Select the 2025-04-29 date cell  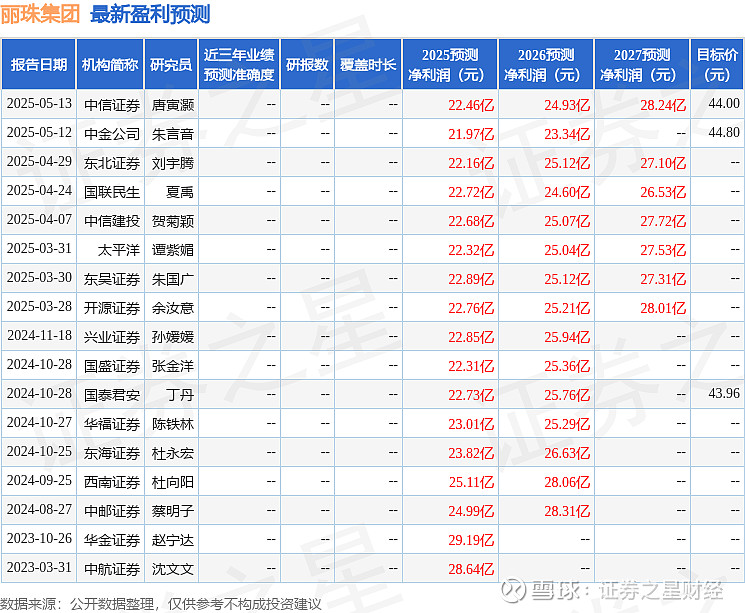(x=39, y=162)
